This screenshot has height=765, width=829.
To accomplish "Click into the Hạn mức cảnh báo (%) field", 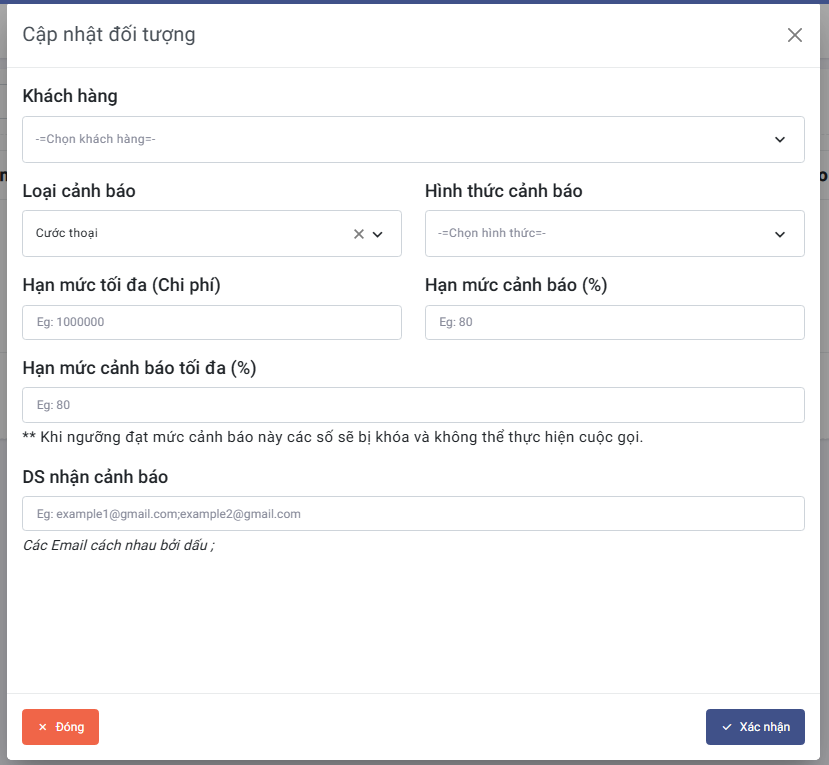I will point(614,322).
